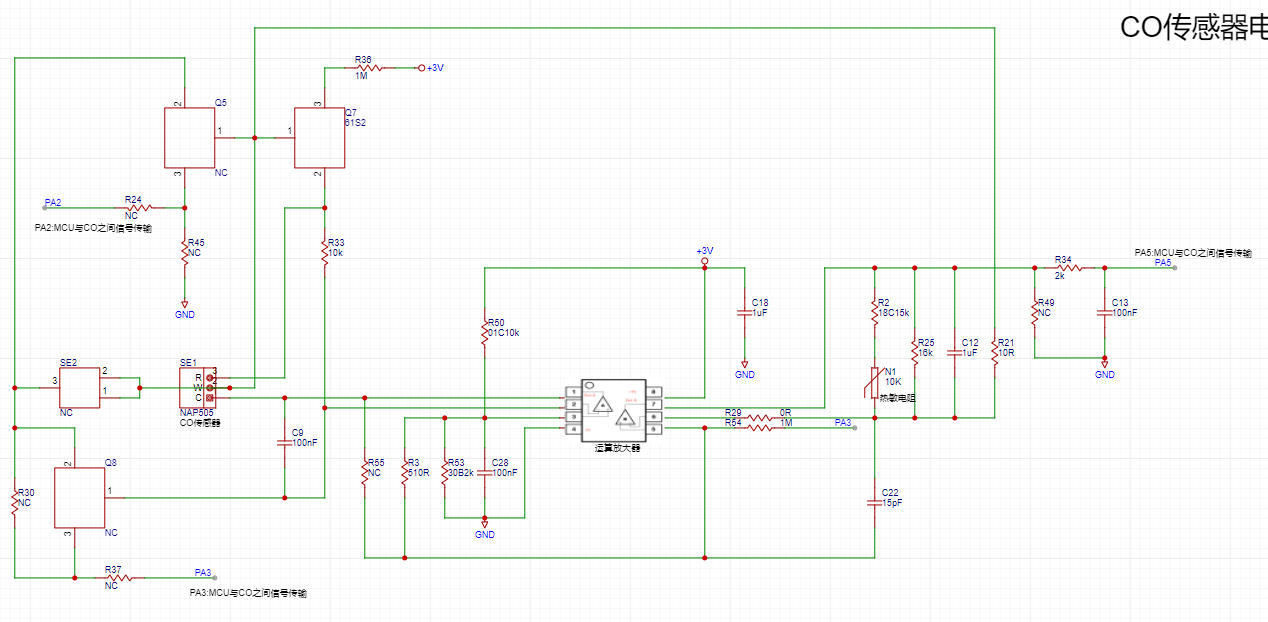Screen dimensions: 1268x622
Task: Select capacitor C9 100nF symbol
Action: point(284,442)
